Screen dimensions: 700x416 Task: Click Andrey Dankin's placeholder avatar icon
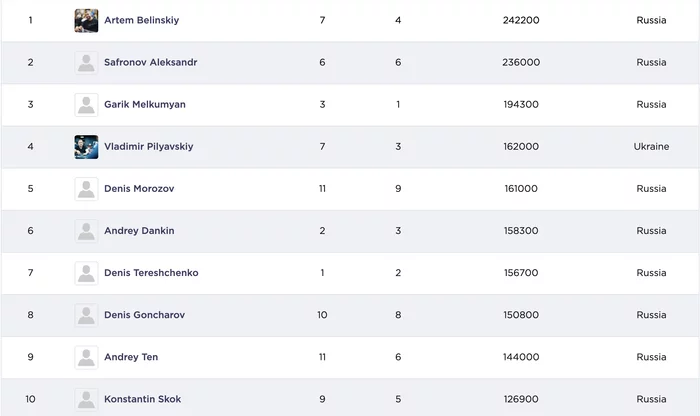pos(86,231)
